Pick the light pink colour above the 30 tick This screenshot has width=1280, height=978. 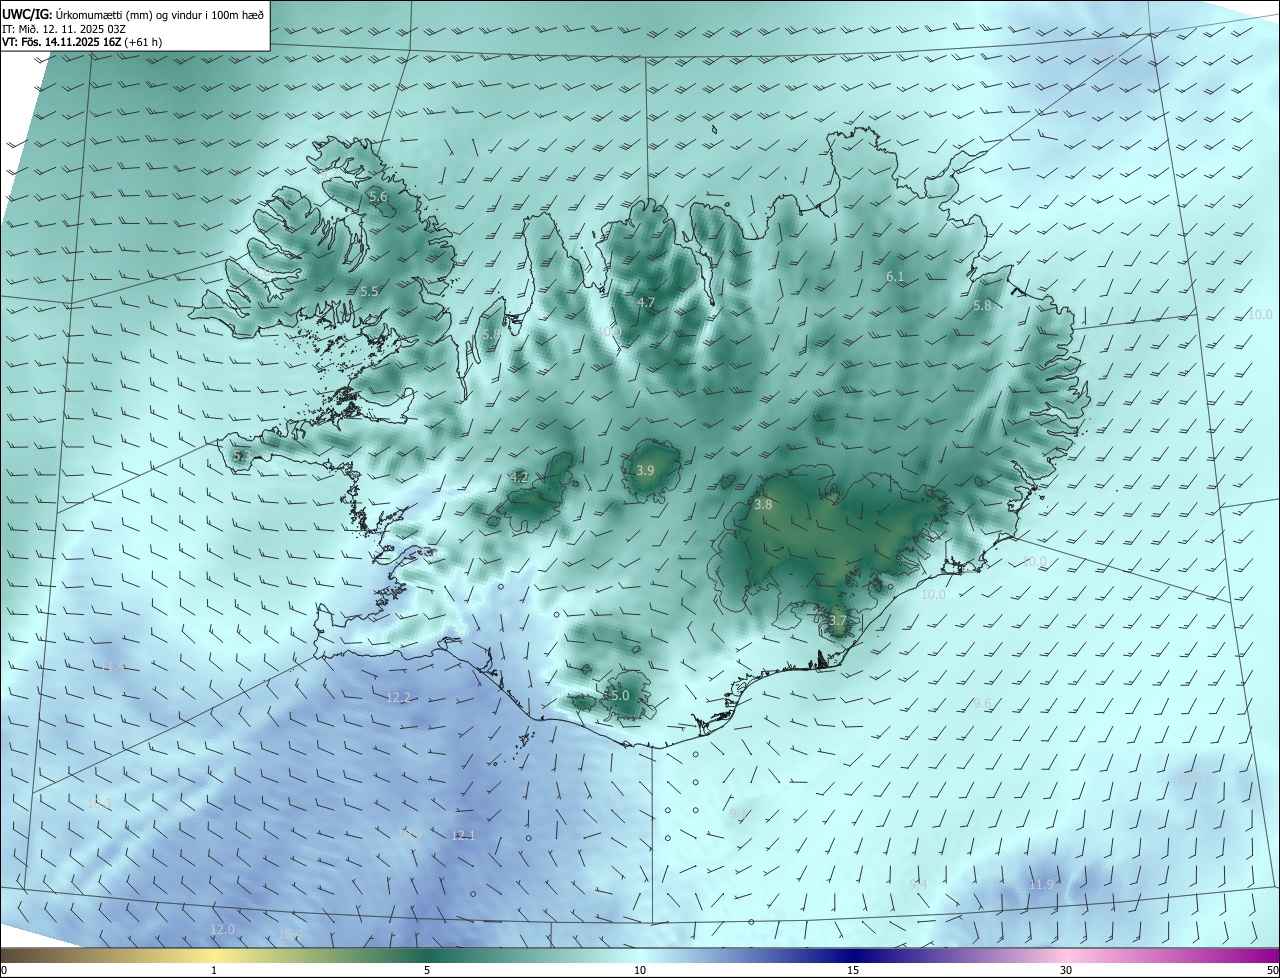(x=1066, y=955)
